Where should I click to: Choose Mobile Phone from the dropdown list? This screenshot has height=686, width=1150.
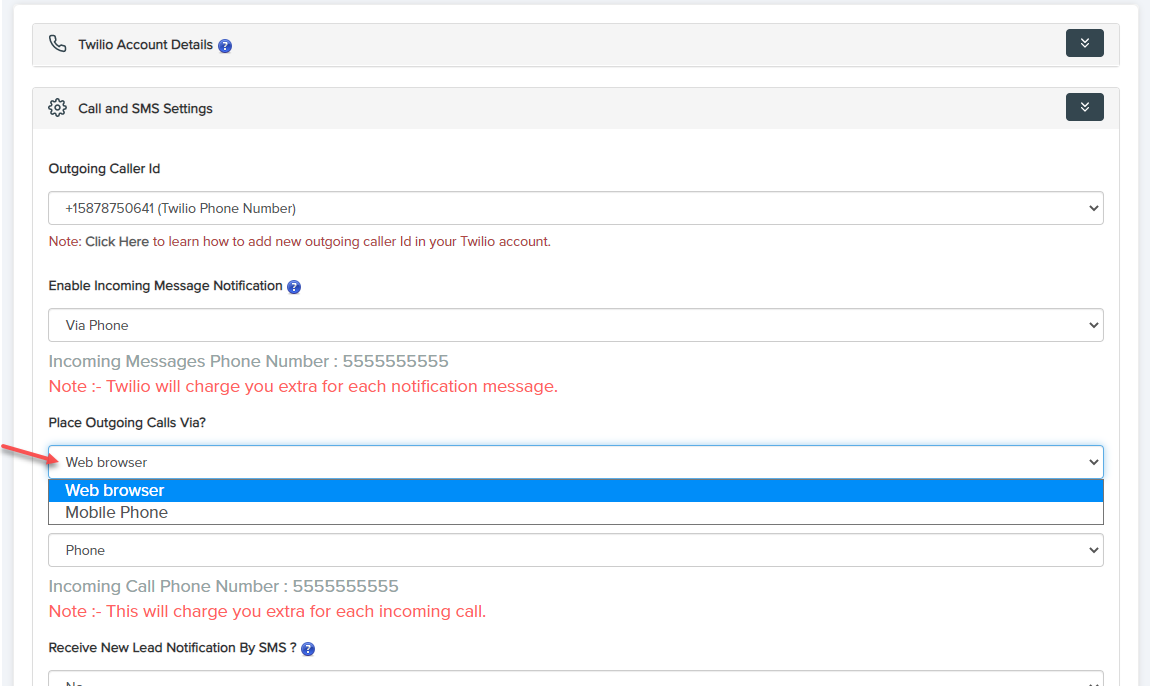pyautogui.click(x=575, y=513)
